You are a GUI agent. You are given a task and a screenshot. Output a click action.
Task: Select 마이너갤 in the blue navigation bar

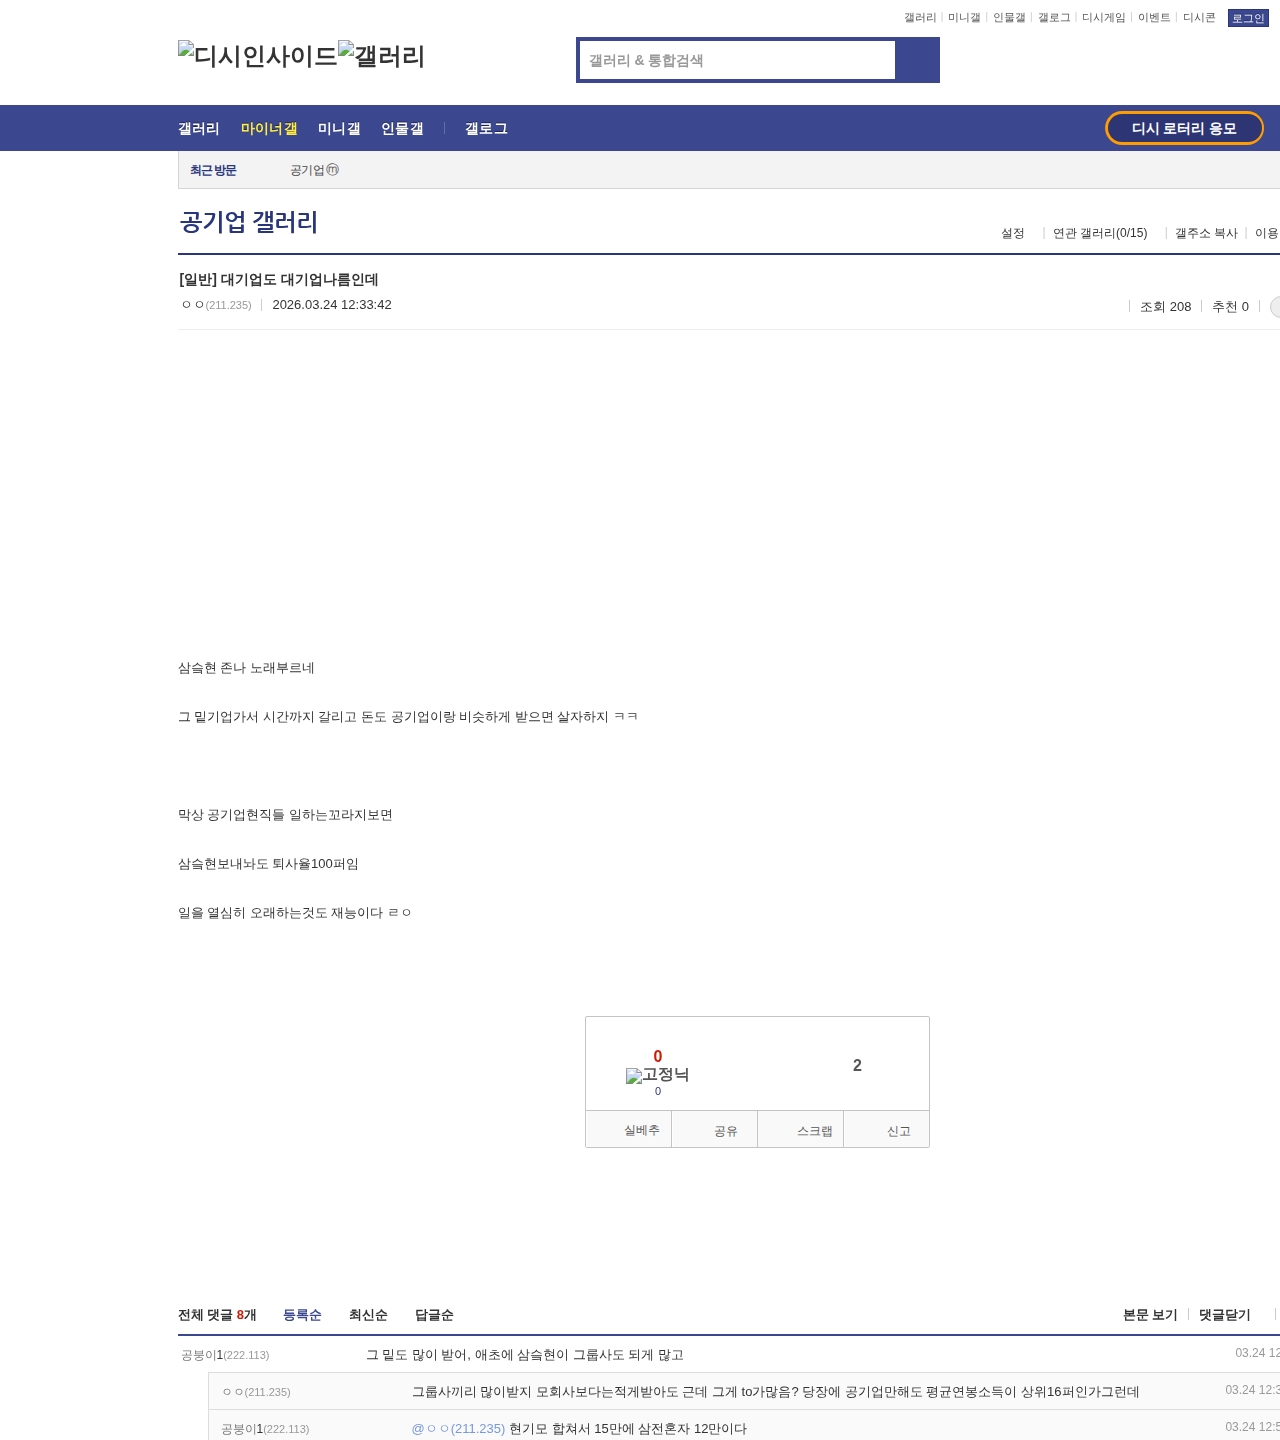pyautogui.click(x=269, y=128)
